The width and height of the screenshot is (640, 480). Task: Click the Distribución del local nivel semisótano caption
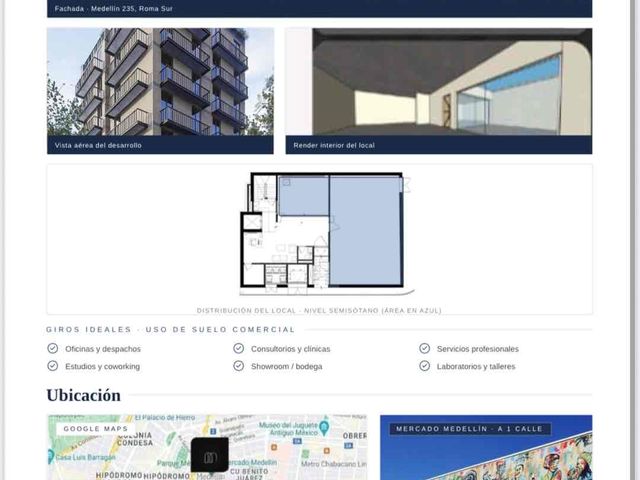pyautogui.click(x=319, y=311)
